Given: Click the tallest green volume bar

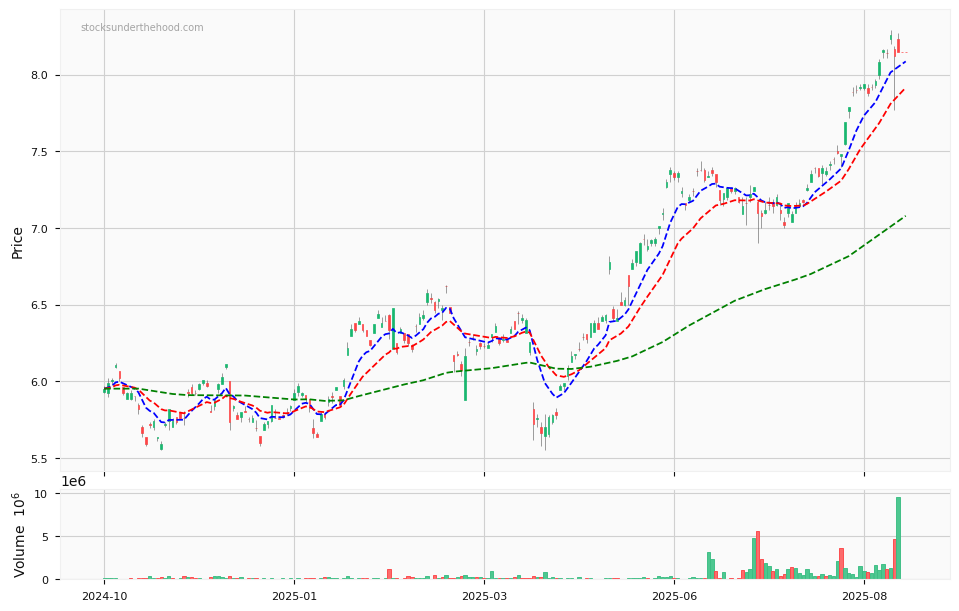Looking at the screenshot, I should pos(898,538).
